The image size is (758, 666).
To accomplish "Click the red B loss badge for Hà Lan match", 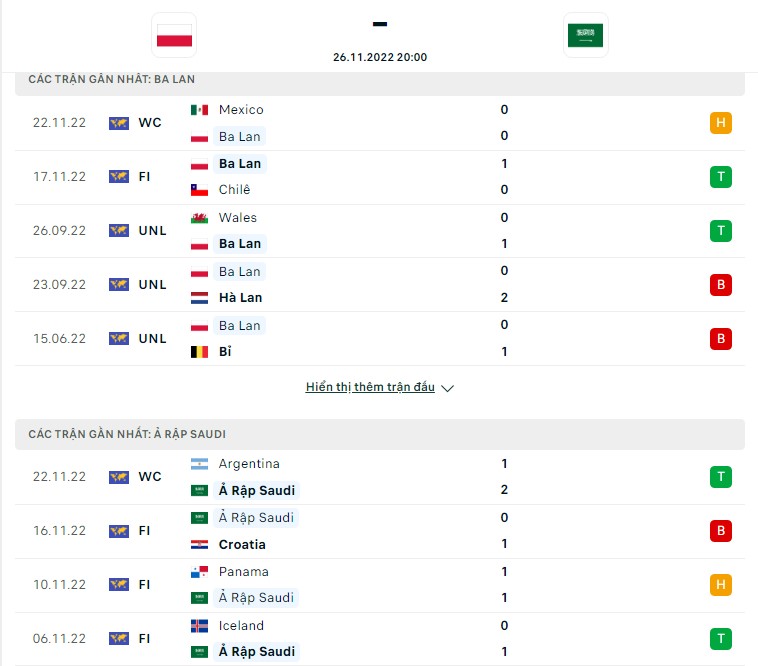I will coord(720,285).
